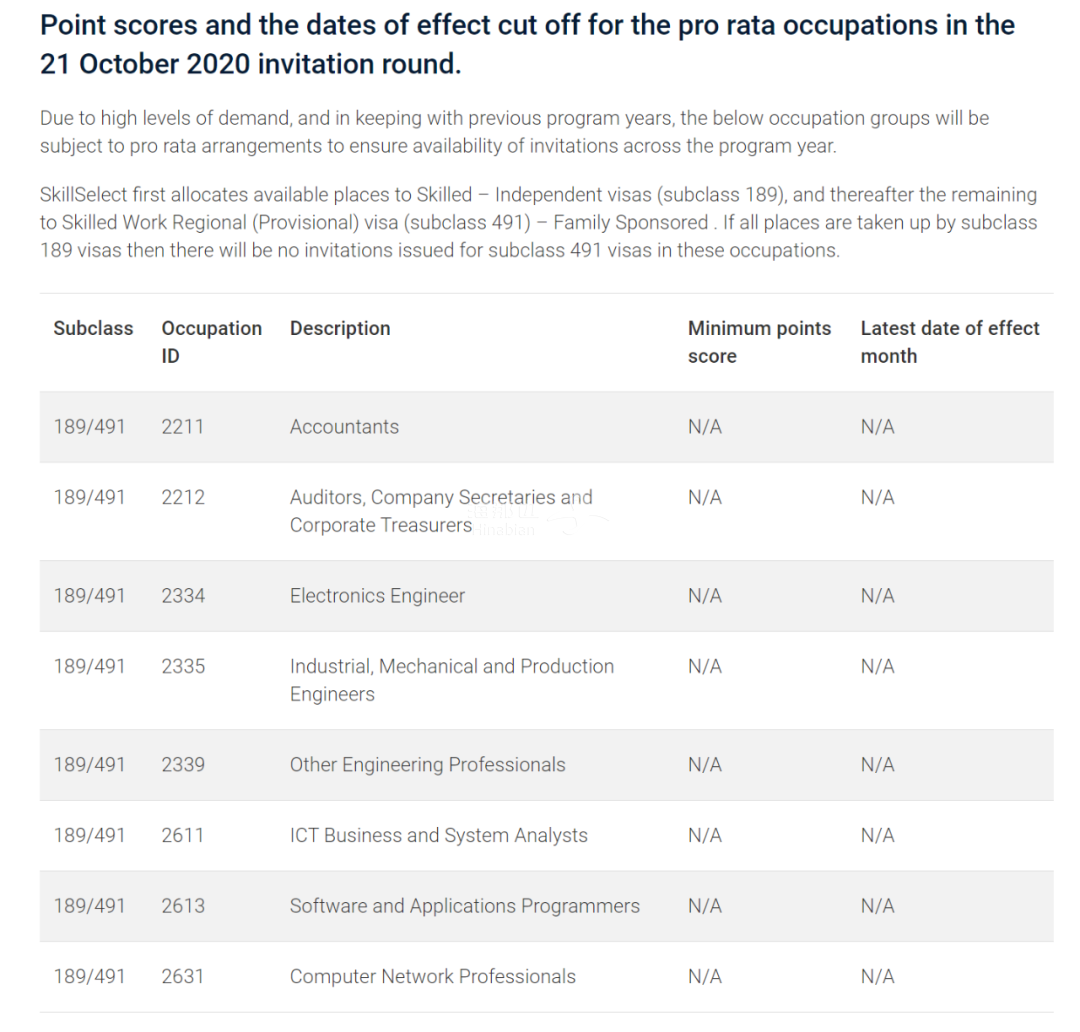Click Auditors, Company Secretaries and Corporate Treasurers
Screen dimensions: 1080x1032
tap(441, 511)
